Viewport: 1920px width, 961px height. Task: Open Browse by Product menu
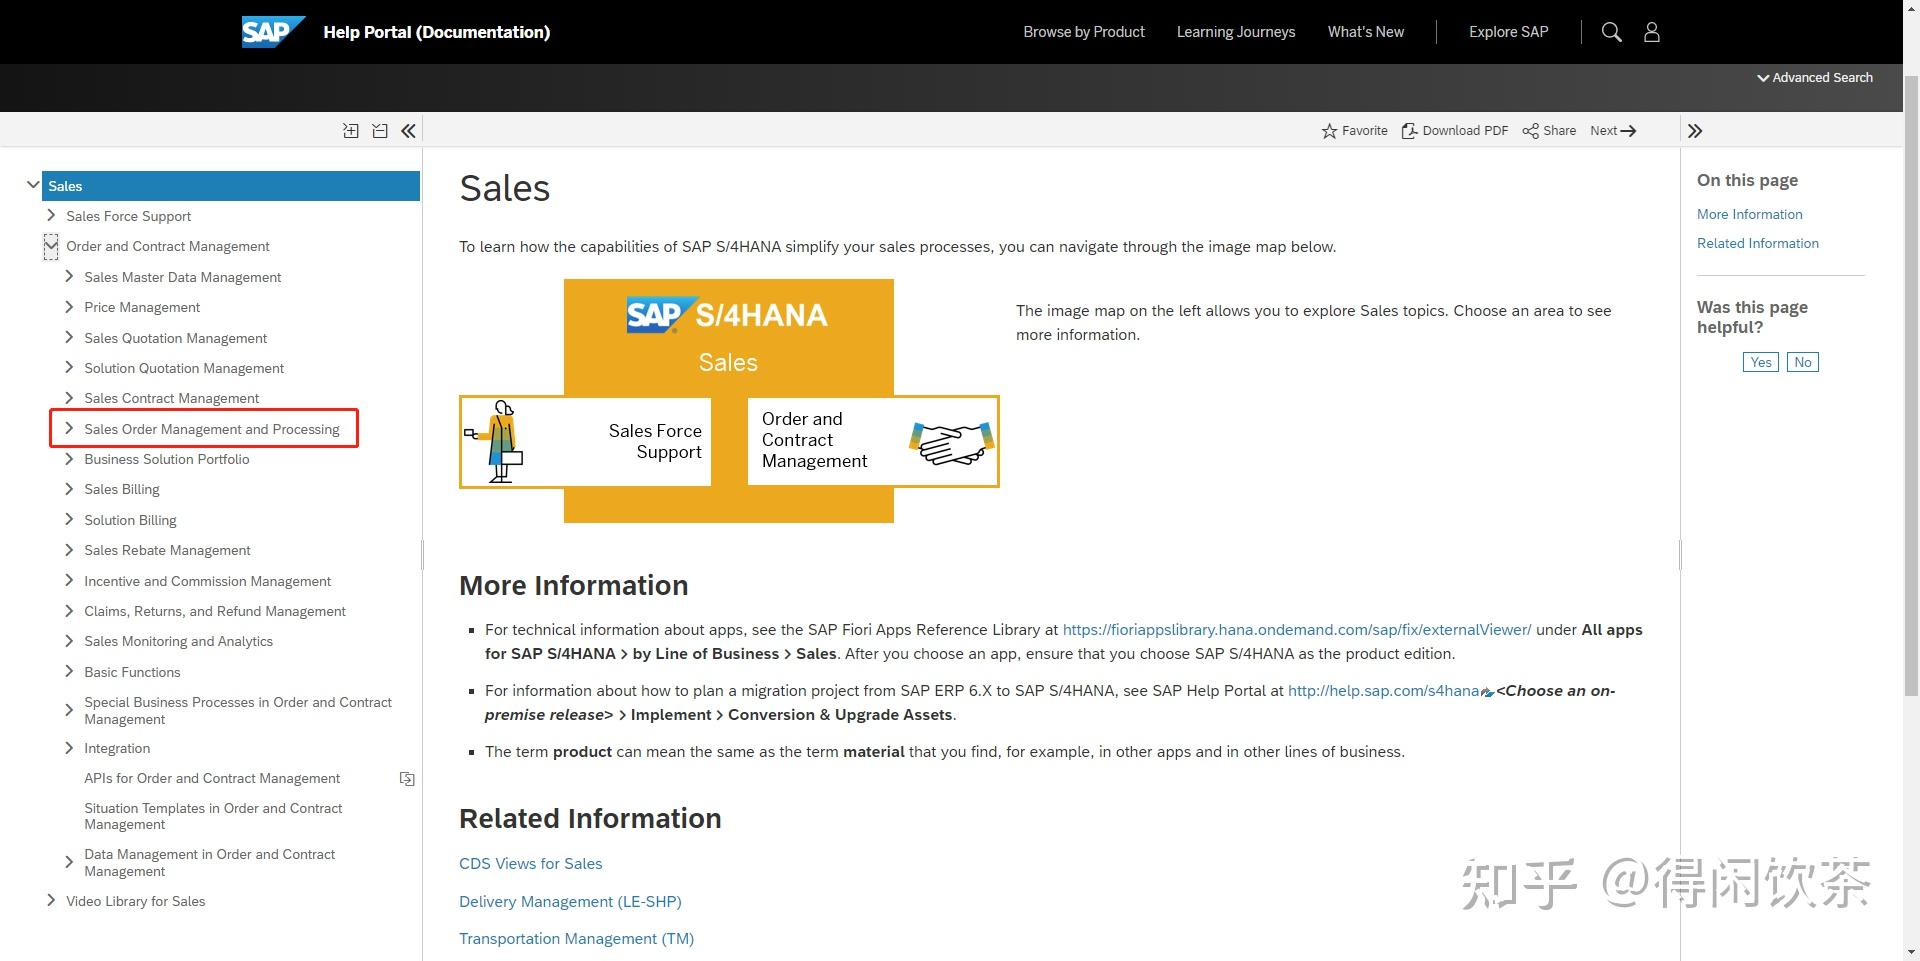(1083, 31)
